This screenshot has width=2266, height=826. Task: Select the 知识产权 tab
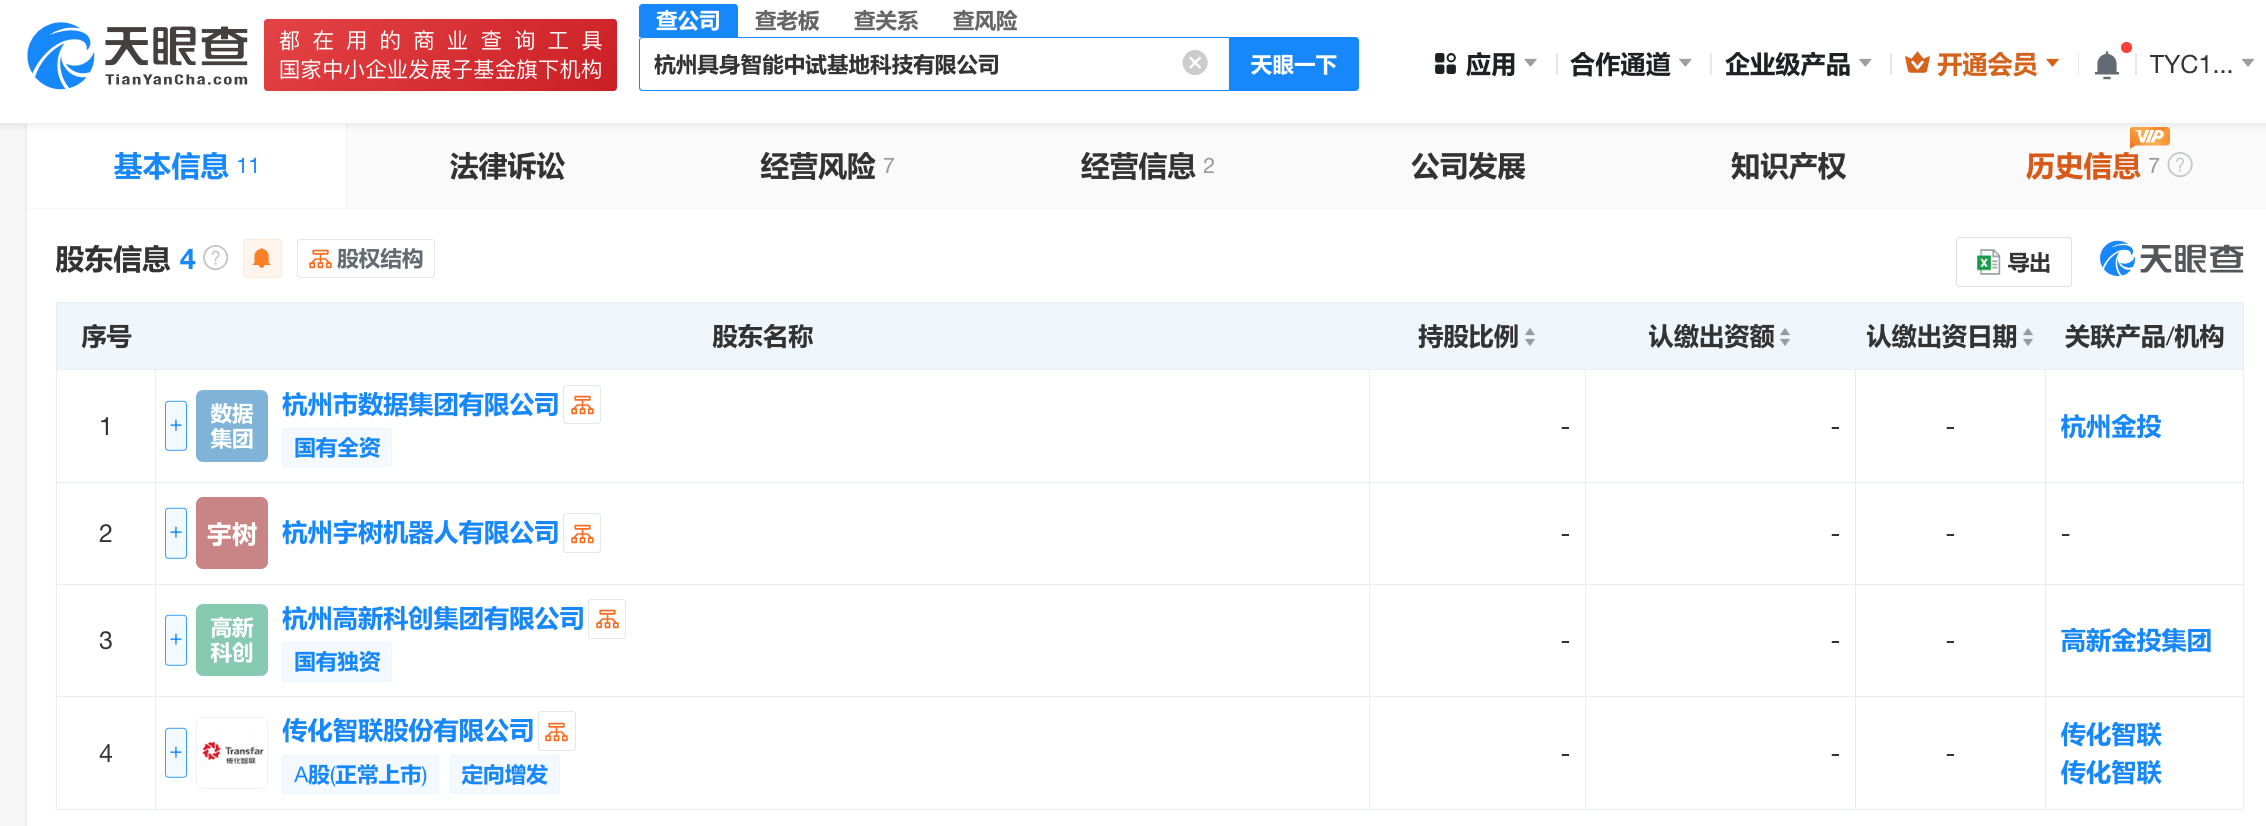1788,166
